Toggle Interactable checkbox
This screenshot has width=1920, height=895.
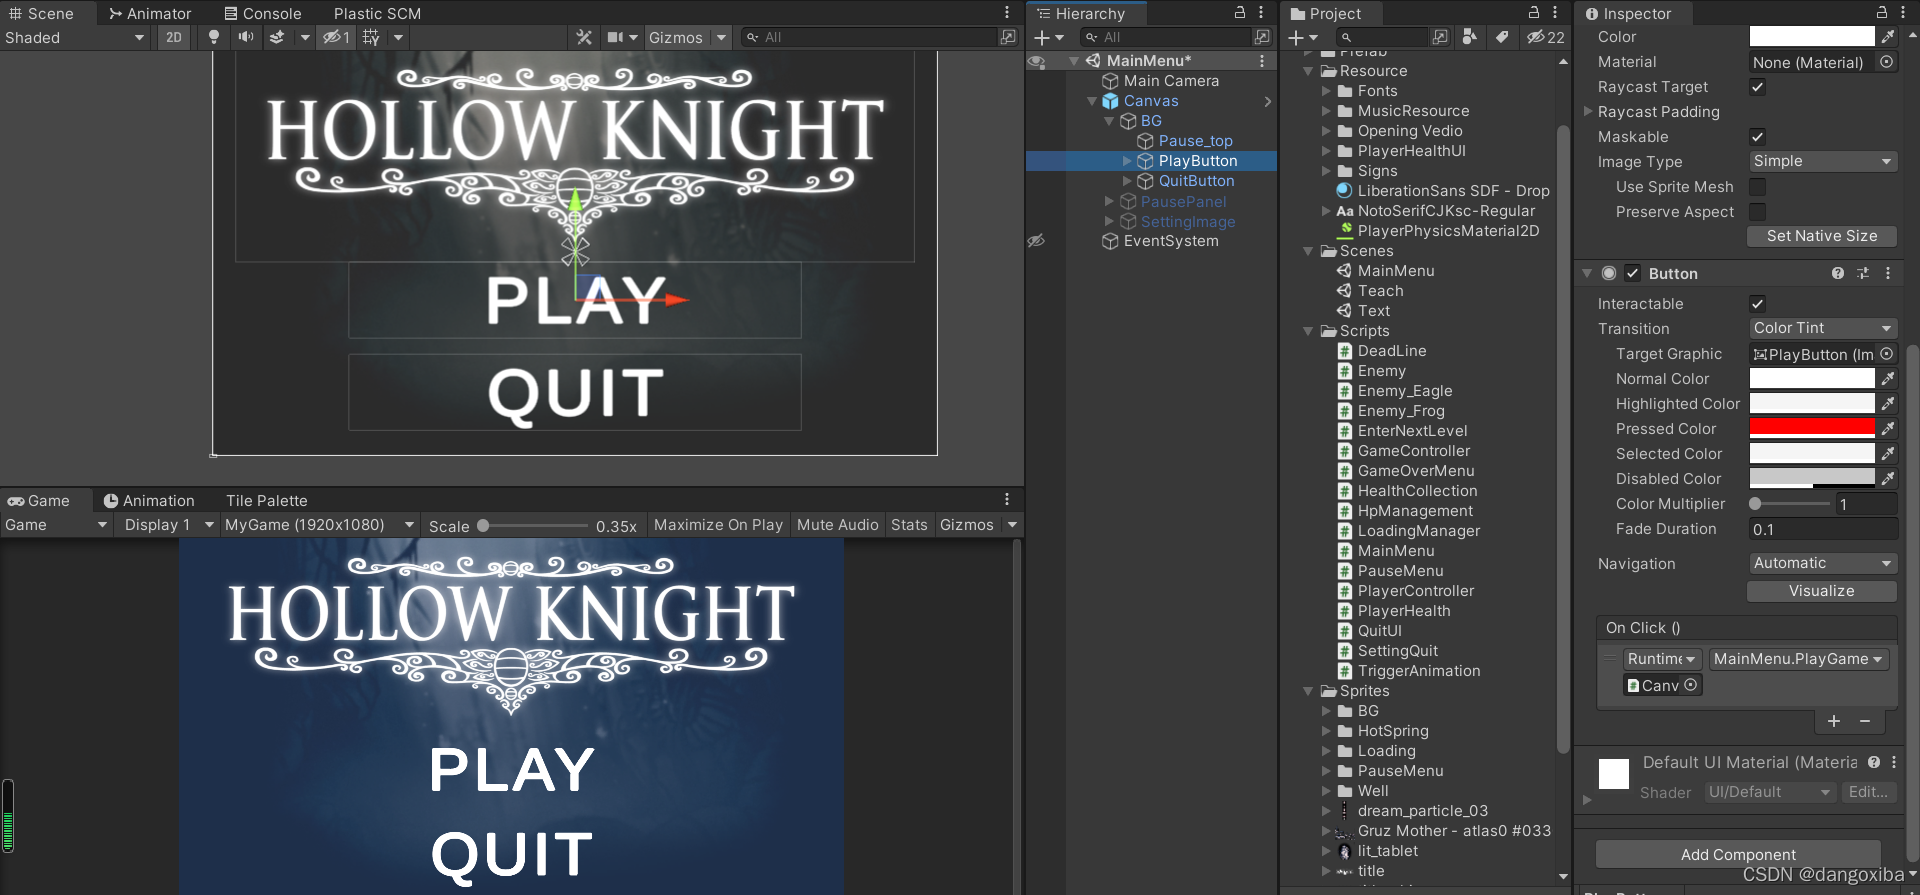click(x=1757, y=303)
